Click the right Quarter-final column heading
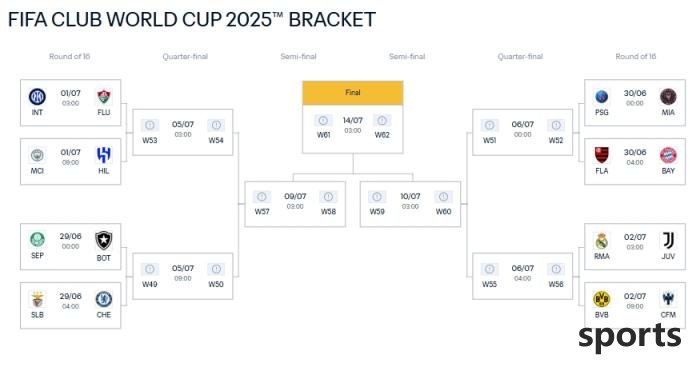The height and width of the screenshot is (367, 696). [x=520, y=56]
